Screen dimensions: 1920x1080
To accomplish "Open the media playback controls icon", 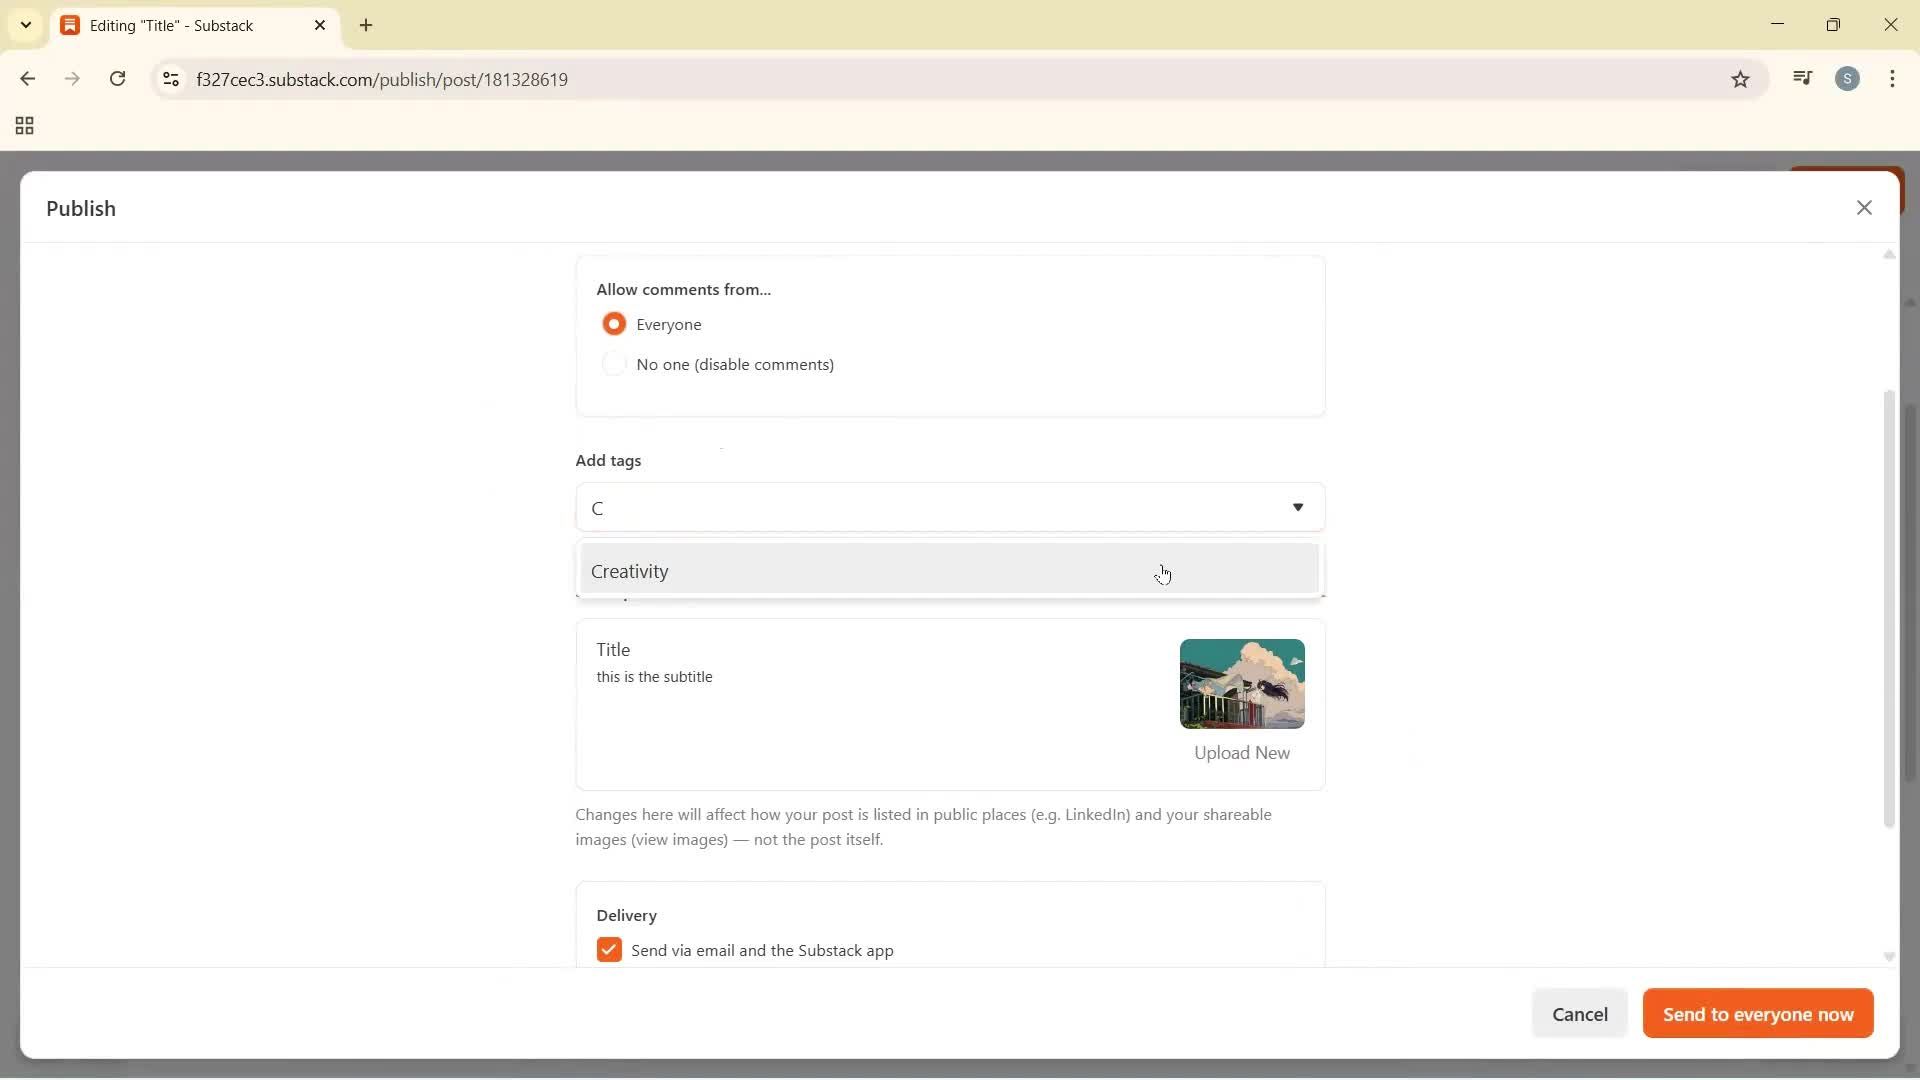I will (1803, 78).
